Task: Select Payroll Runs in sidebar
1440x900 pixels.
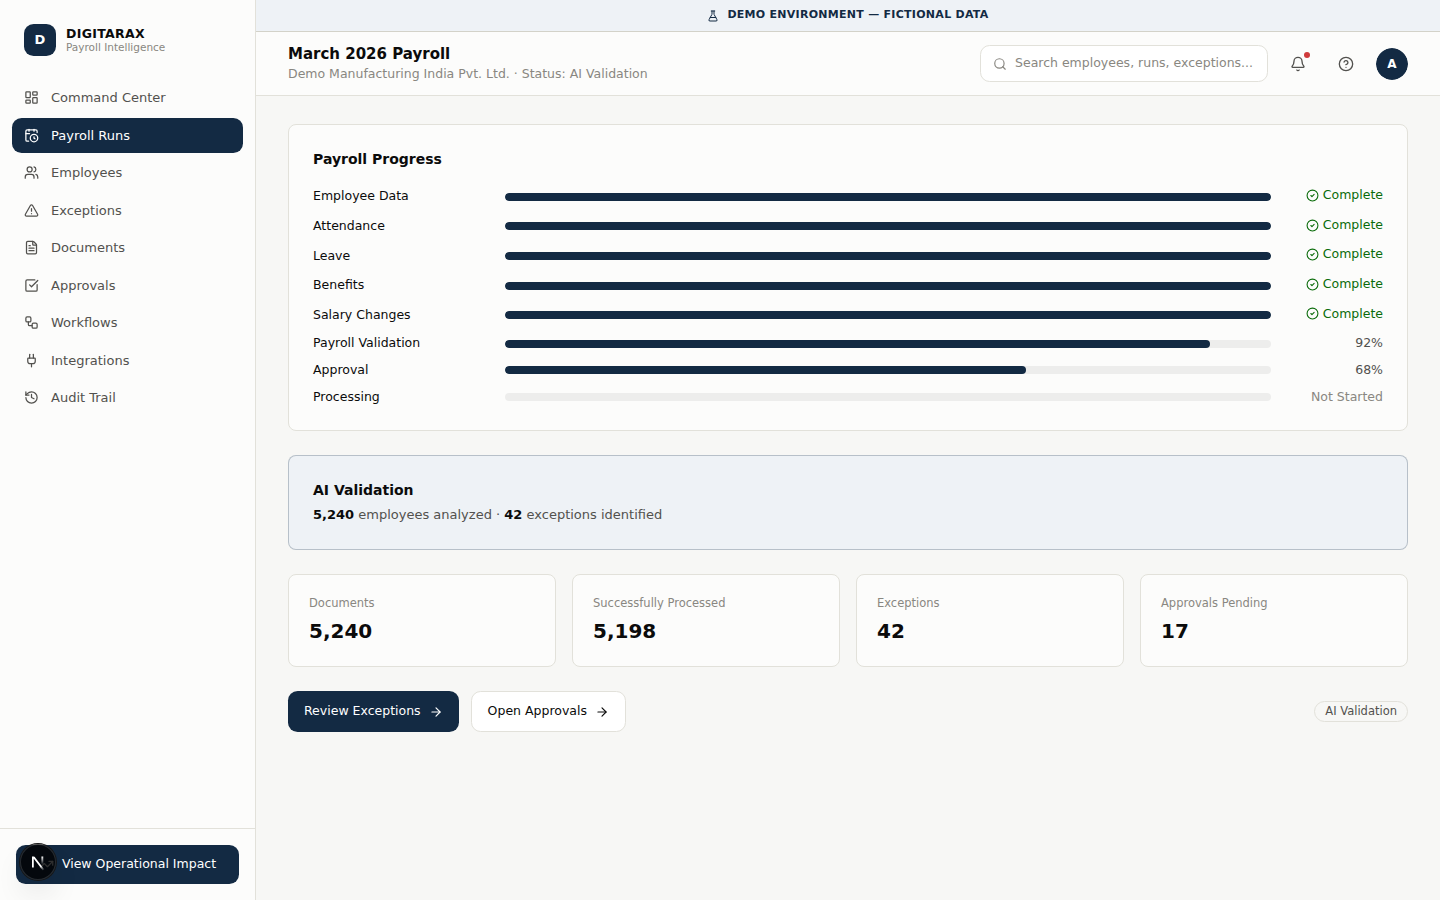Action: (x=127, y=136)
